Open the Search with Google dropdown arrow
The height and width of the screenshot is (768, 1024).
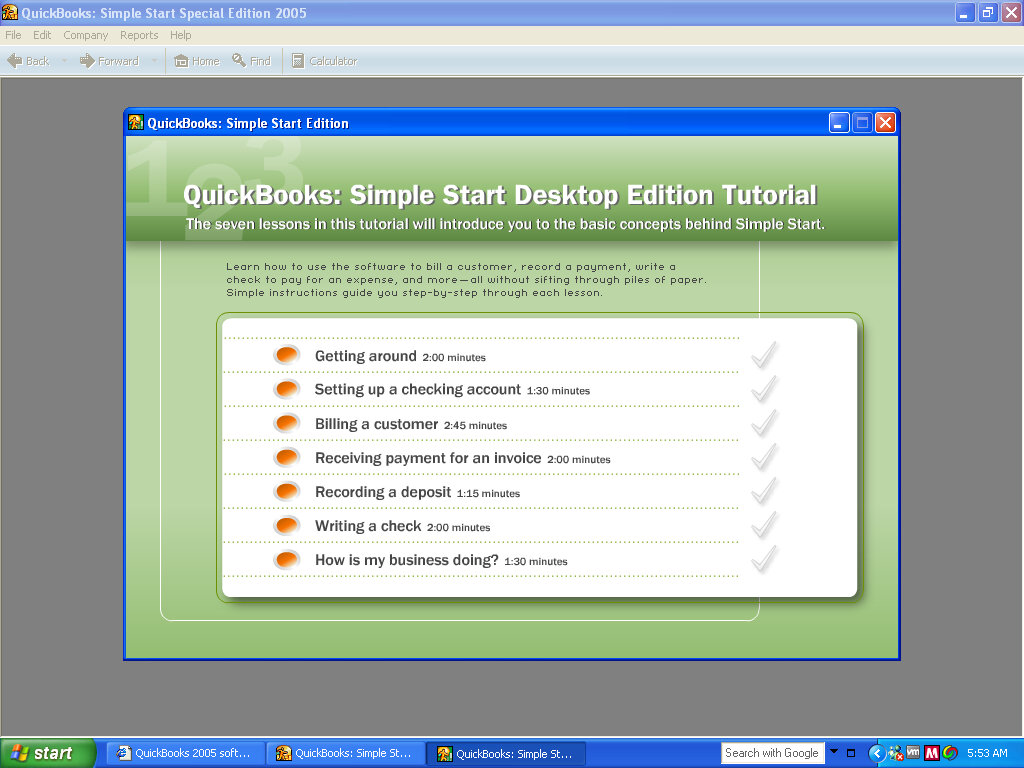point(834,752)
